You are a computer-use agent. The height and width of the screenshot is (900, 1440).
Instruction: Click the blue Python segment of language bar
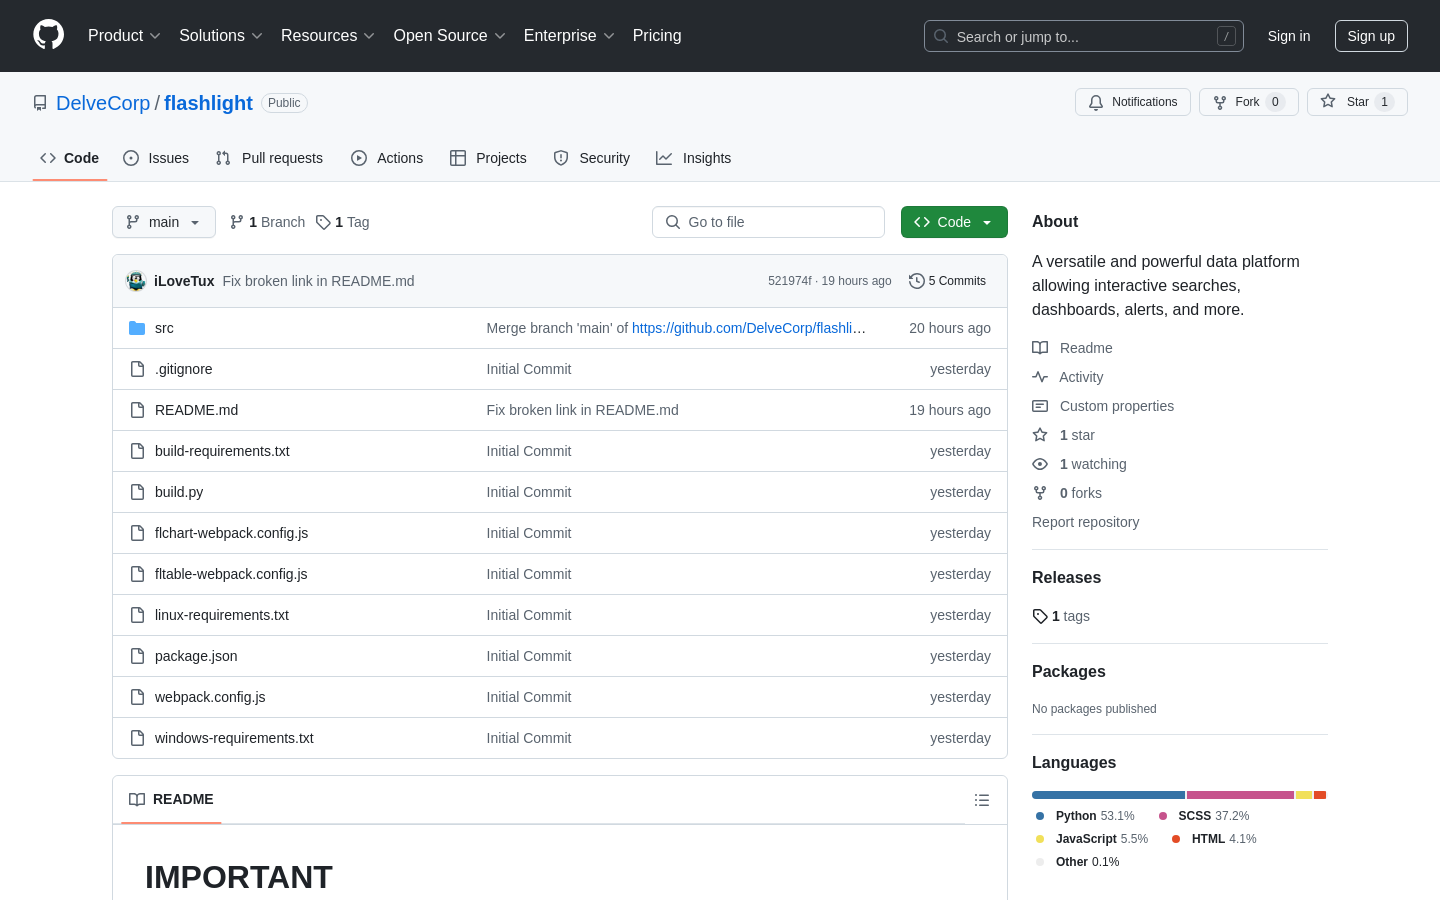[1108, 795]
